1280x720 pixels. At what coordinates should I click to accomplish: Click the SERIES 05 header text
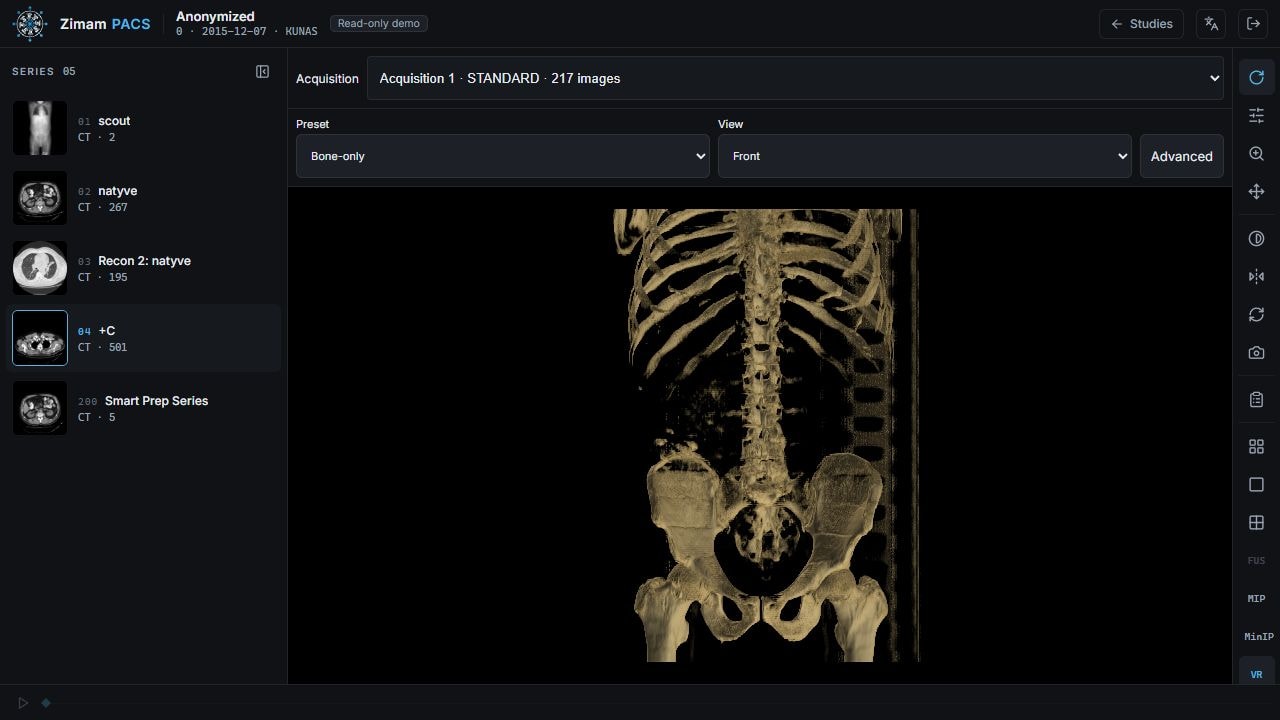44,72
